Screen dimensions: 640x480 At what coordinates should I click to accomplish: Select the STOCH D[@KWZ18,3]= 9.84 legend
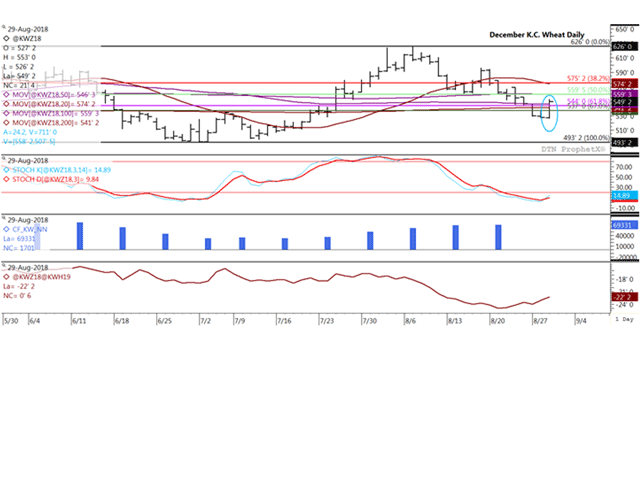[x=56, y=179]
